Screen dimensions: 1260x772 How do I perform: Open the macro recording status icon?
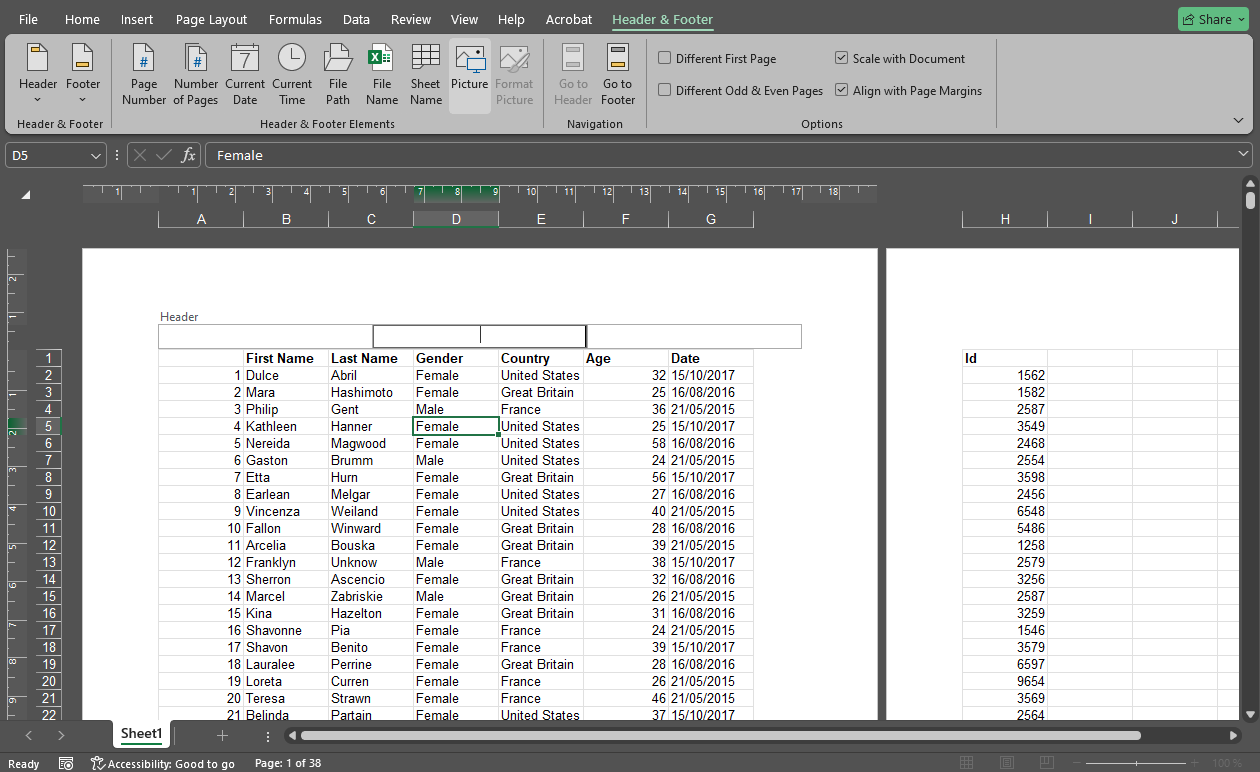click(66, 763)
